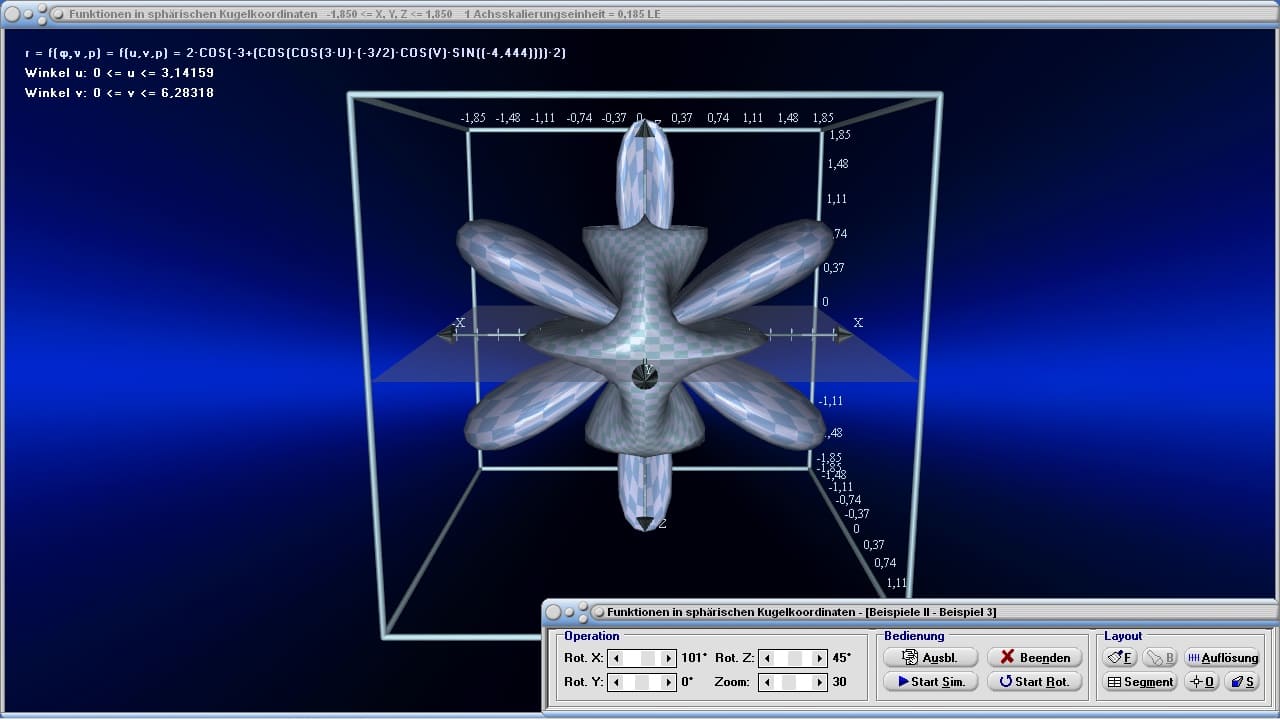Click the S layout button
The image size is (1280, 720).
[1243, 681]
